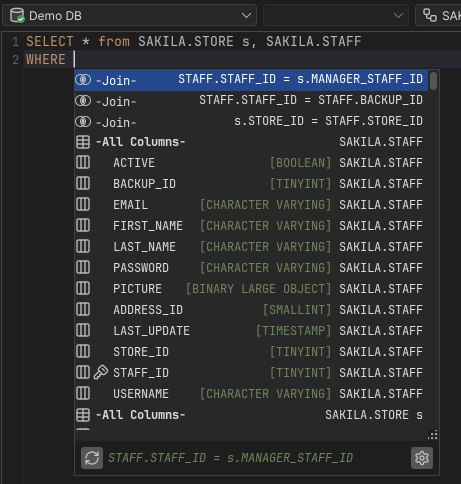Click the column icon next to EMAIL
Viewport: 461px width, 484px height.
[83, 204]
